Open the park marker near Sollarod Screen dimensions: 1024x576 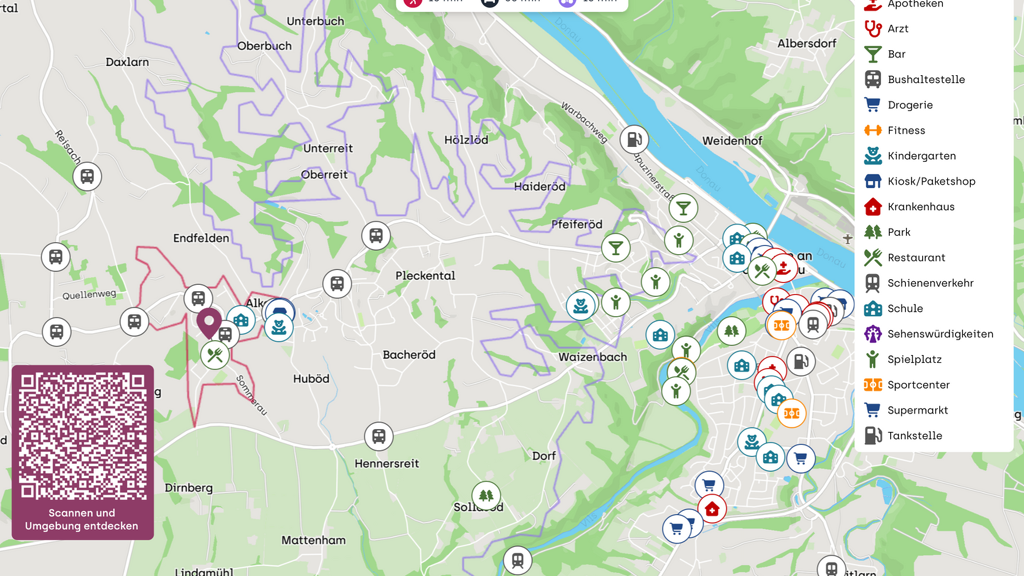pyautogui.click(x=486, y=496)
